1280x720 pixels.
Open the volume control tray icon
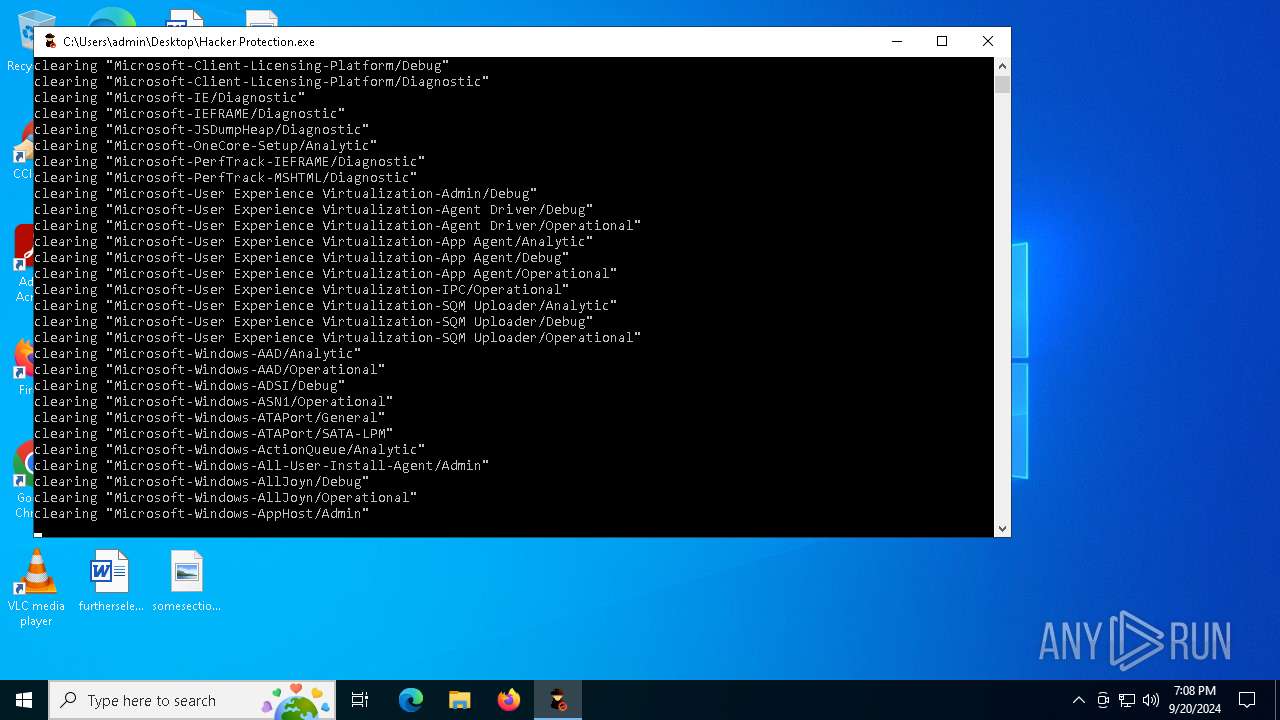tap(1151, 700)
